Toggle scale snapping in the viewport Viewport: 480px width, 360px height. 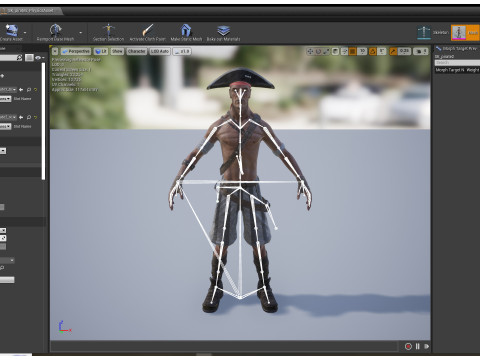pos(393,51)
